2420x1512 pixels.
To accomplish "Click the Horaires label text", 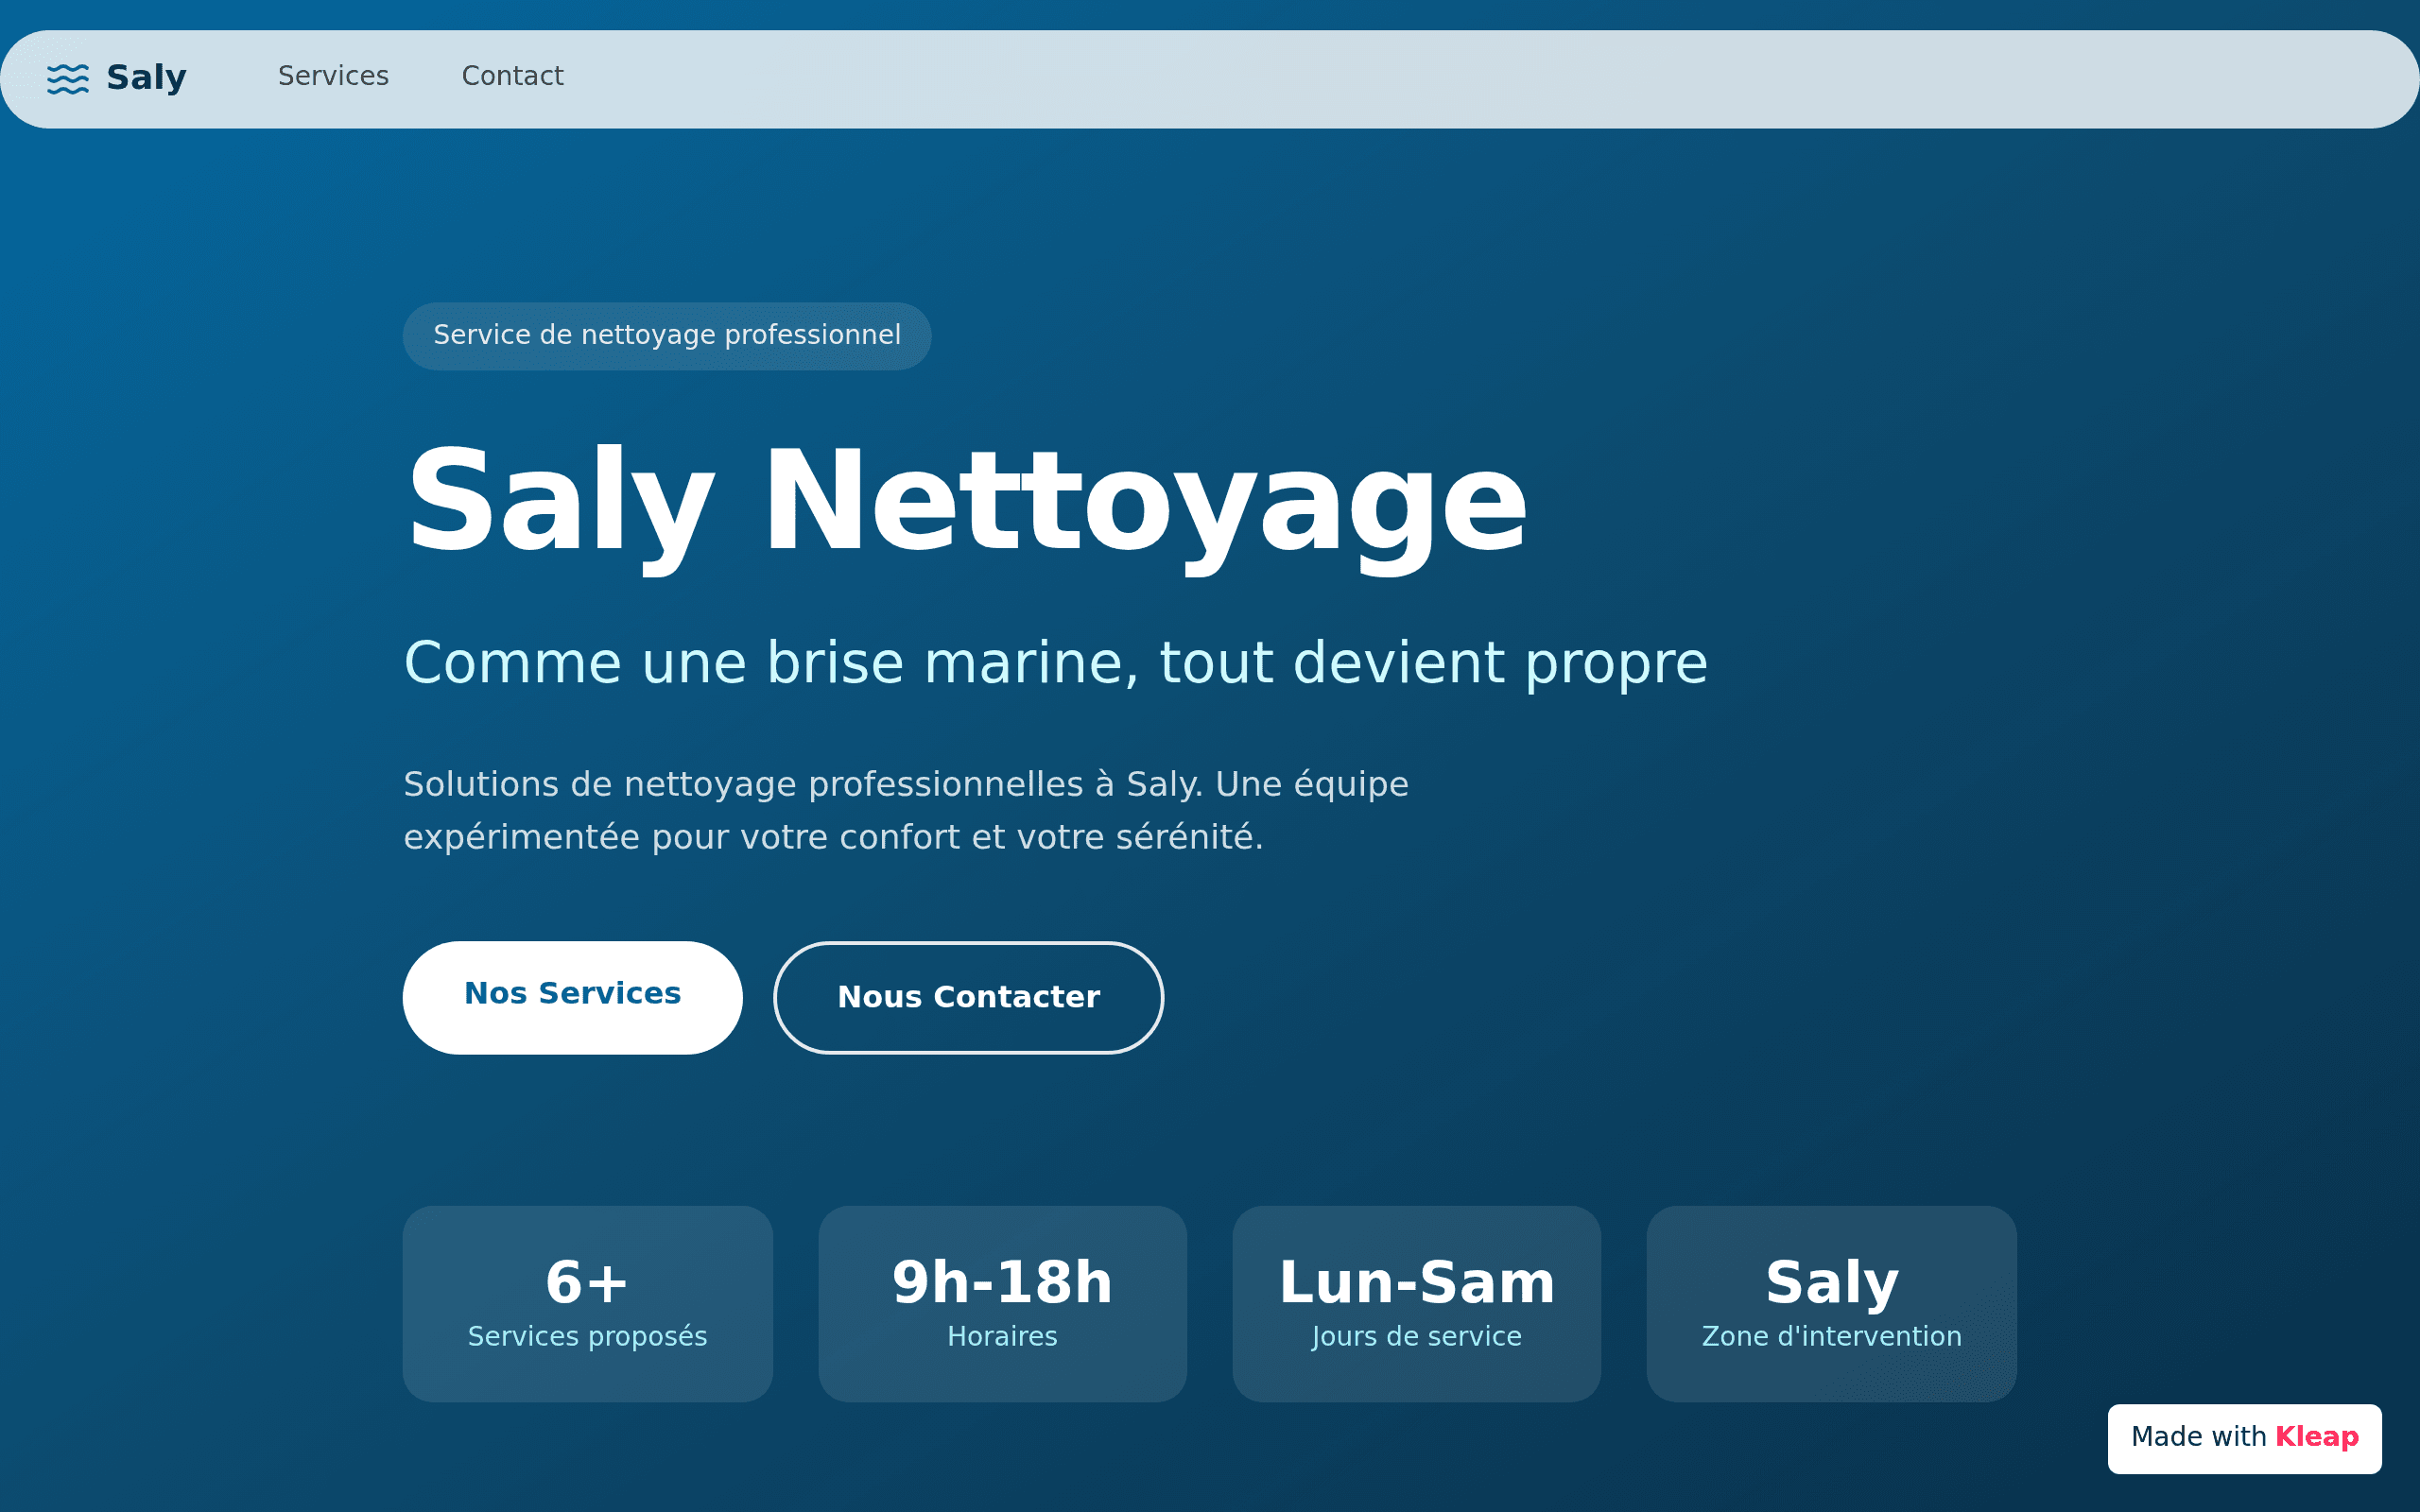I will pos(1002,1336).
